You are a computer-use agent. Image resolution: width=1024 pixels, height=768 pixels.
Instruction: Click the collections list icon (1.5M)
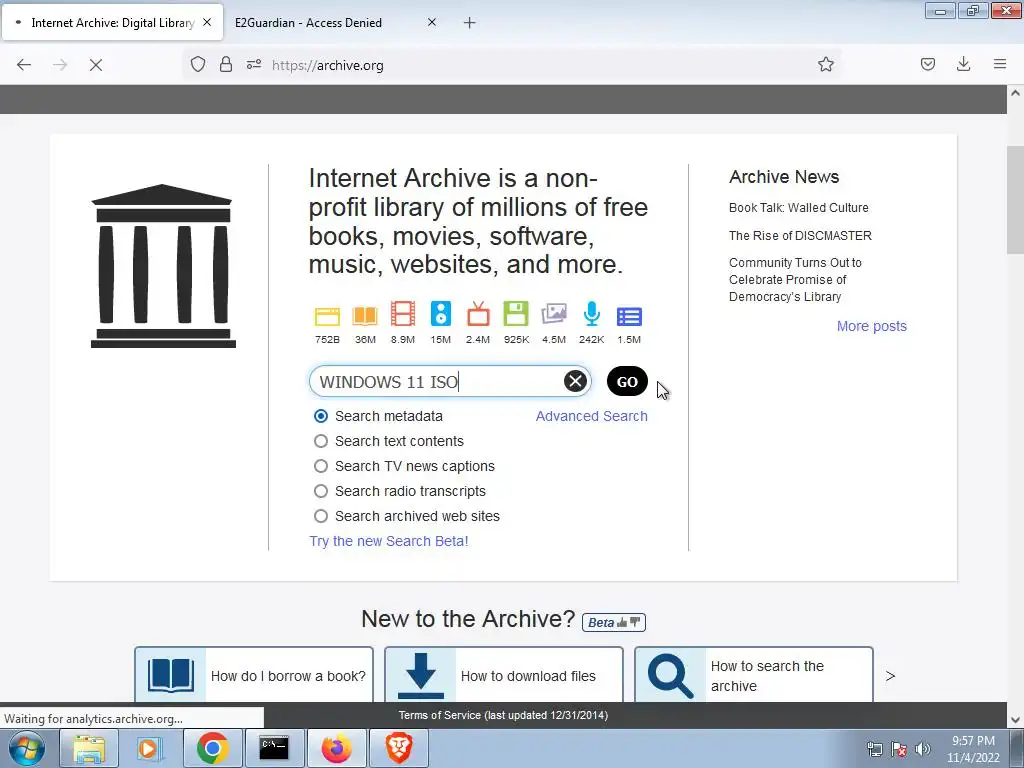click(x=629, y=317)
